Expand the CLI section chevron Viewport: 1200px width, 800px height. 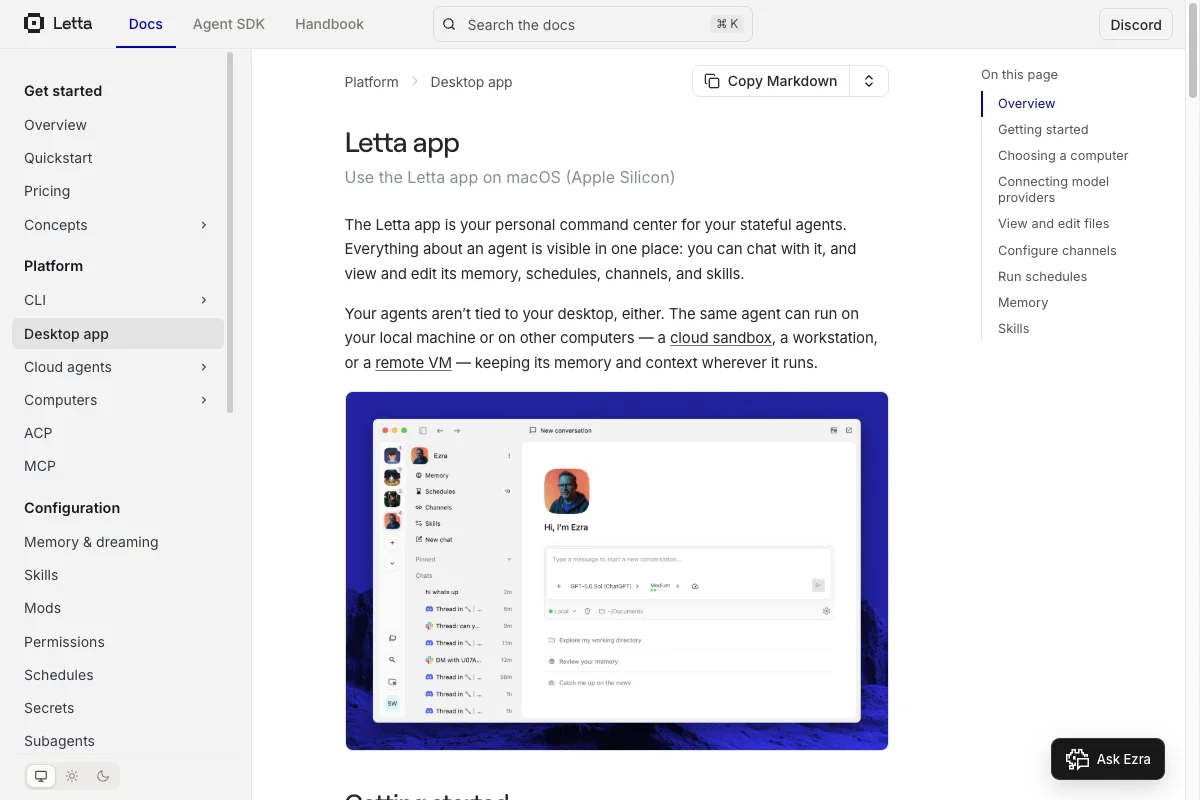[x=204, y=300]
